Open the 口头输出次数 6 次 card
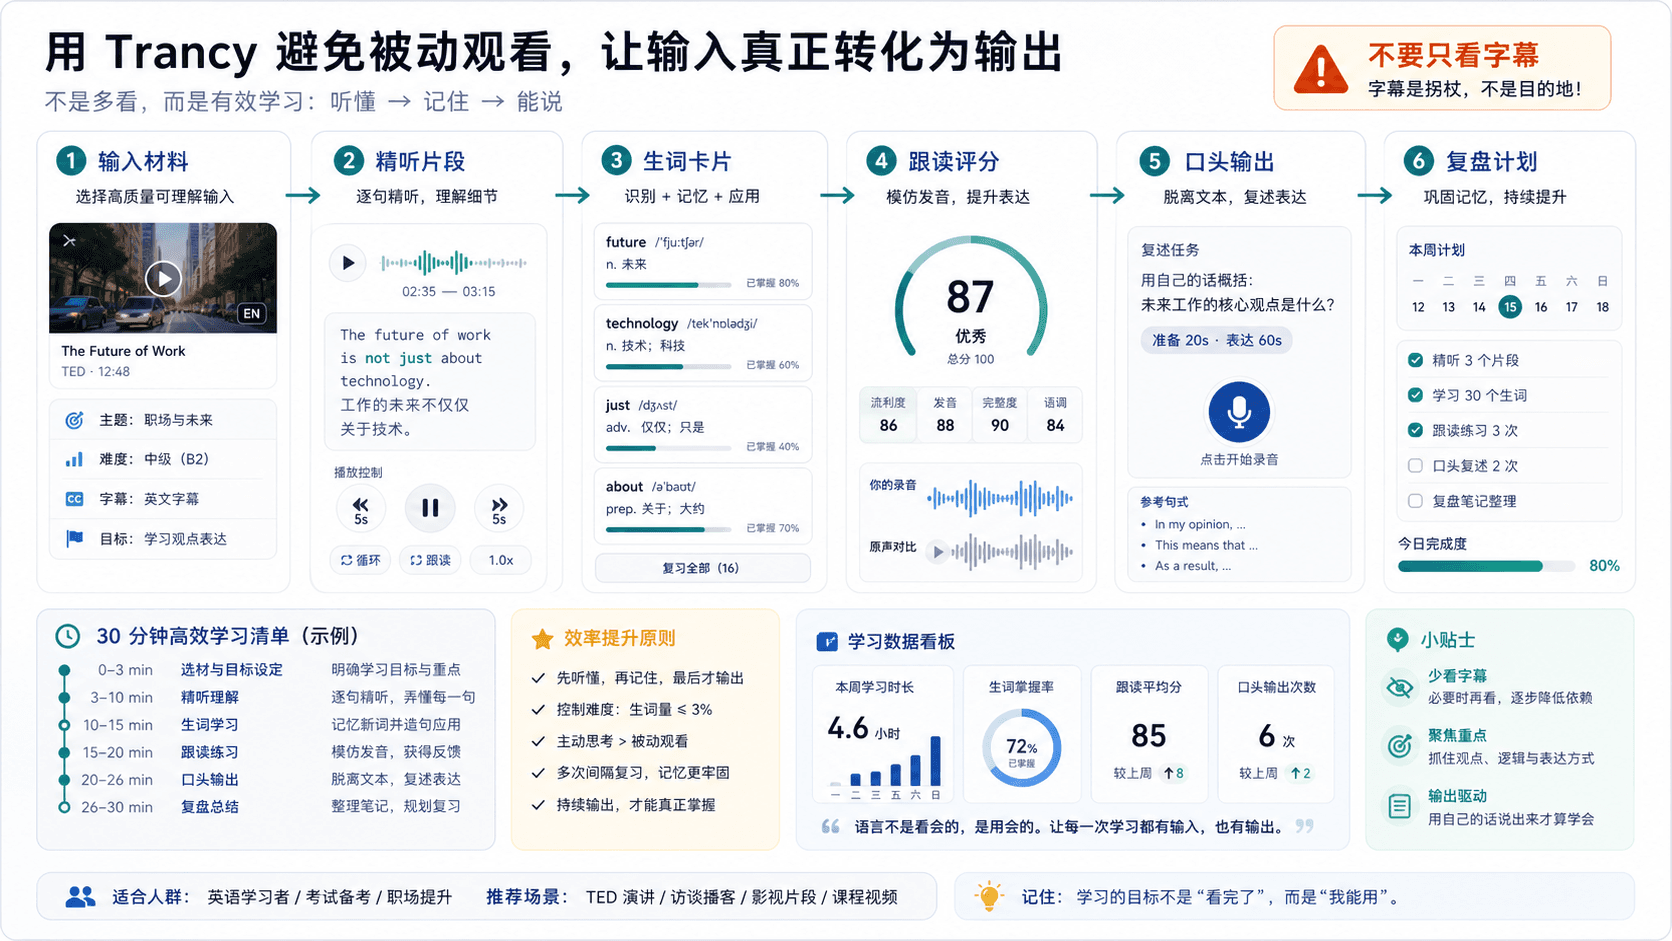Screen dimensions: 1672x941 1276,733
